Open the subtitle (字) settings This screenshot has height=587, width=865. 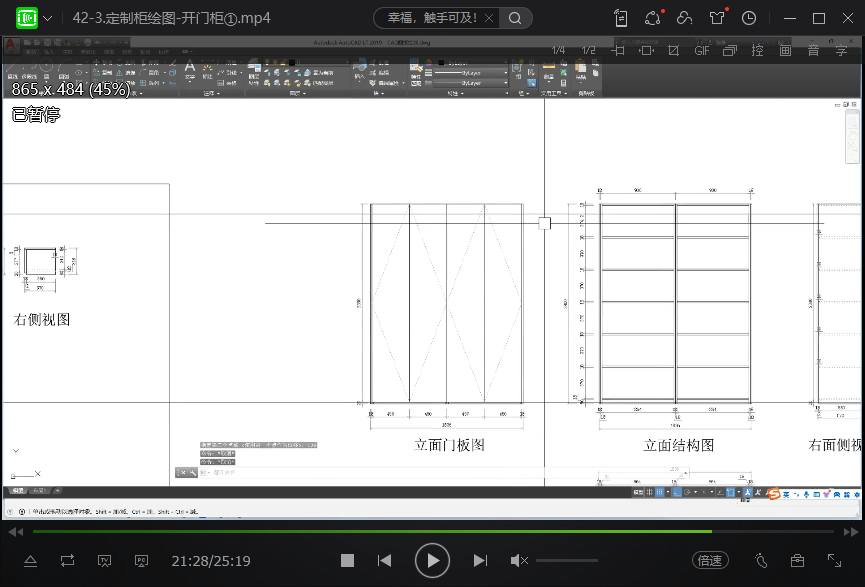841,50
